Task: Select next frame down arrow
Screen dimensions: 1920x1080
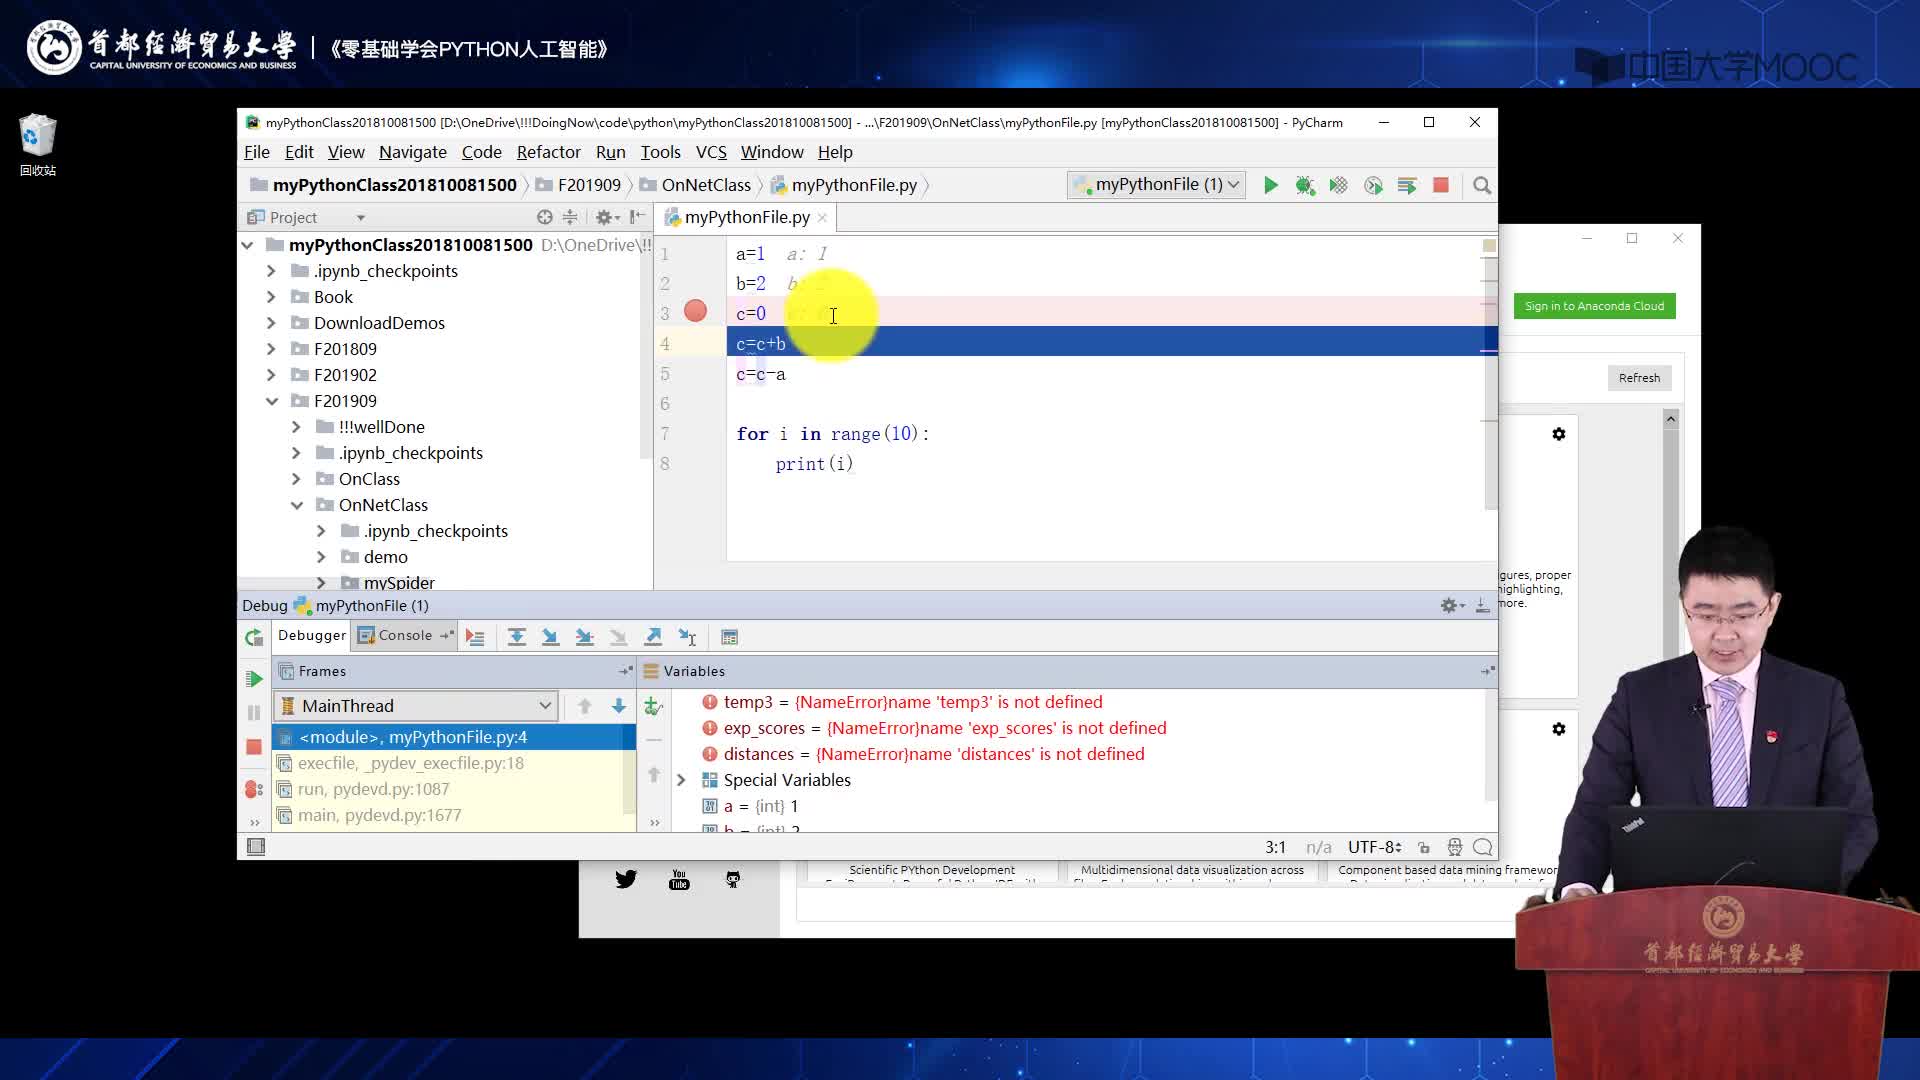Action: pos(619,706)
